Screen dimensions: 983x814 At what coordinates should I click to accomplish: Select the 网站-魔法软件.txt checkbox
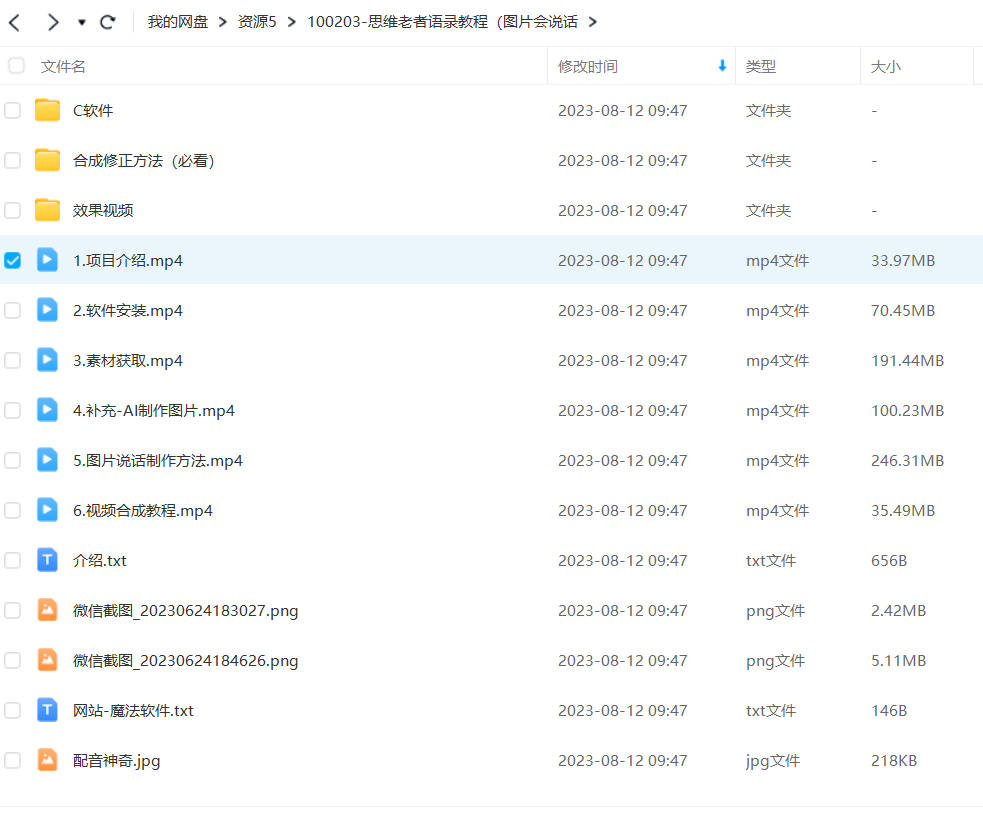(13, 711)
